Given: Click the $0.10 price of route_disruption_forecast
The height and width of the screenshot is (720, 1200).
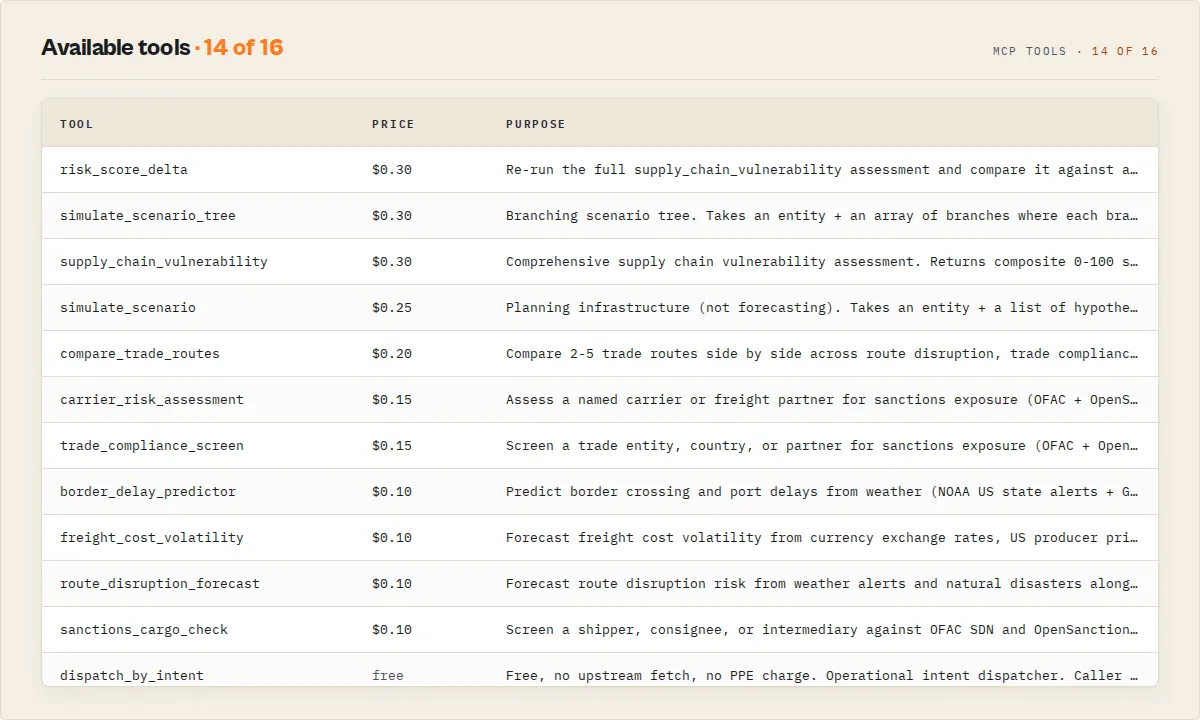Looking at the screenshot, I should (x=392, y=584).
